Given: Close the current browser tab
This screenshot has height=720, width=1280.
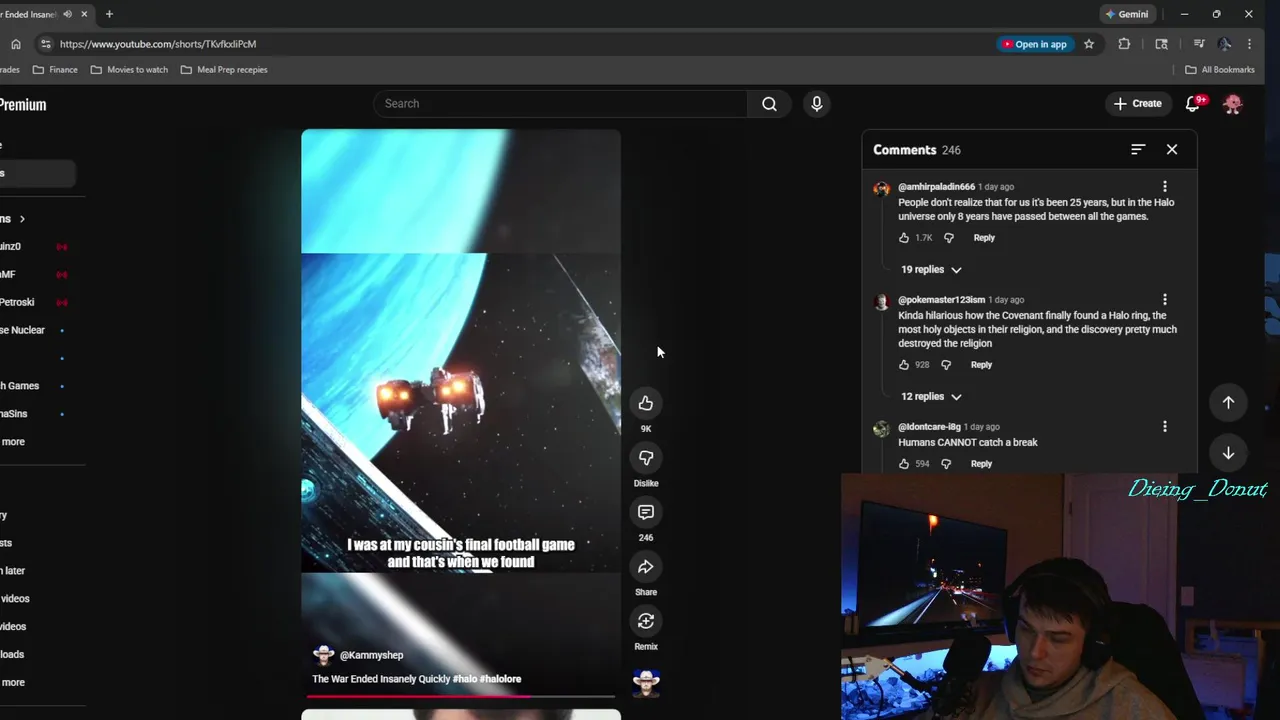Looking at the screenshot, I should coord(84,14).
